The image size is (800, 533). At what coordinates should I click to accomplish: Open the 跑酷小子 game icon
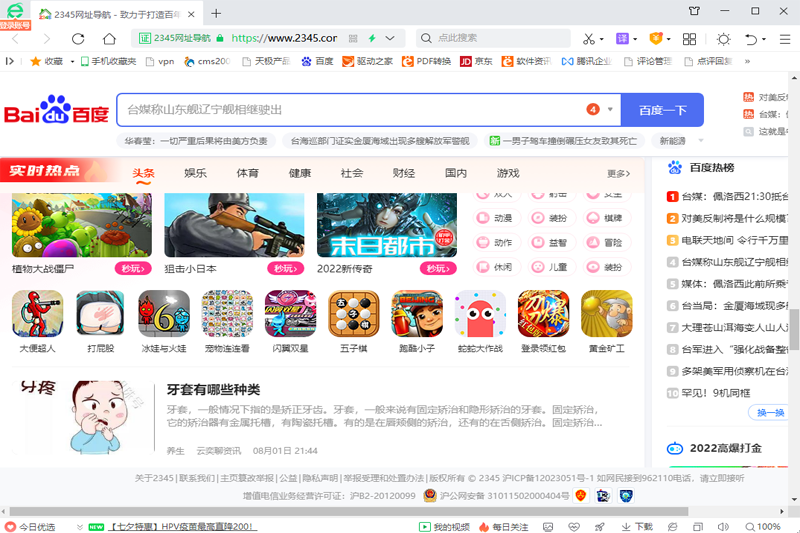(417, 314)
